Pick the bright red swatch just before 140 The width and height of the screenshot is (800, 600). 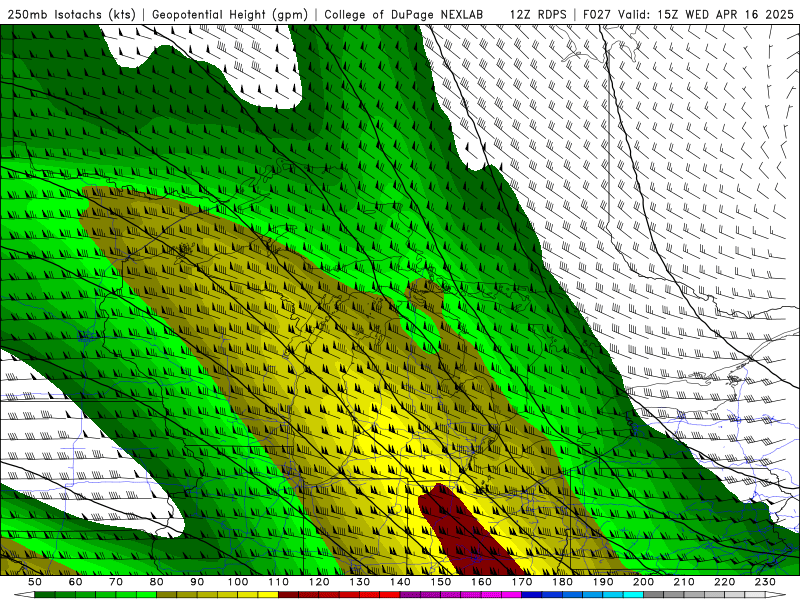coord(390,594)
